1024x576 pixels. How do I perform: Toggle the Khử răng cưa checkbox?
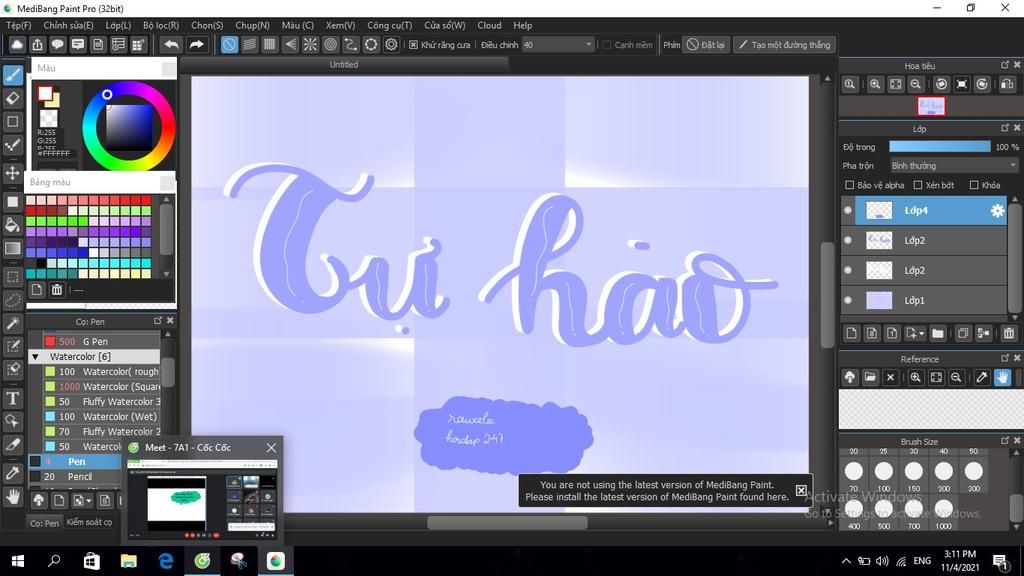[x=413, y=45]
